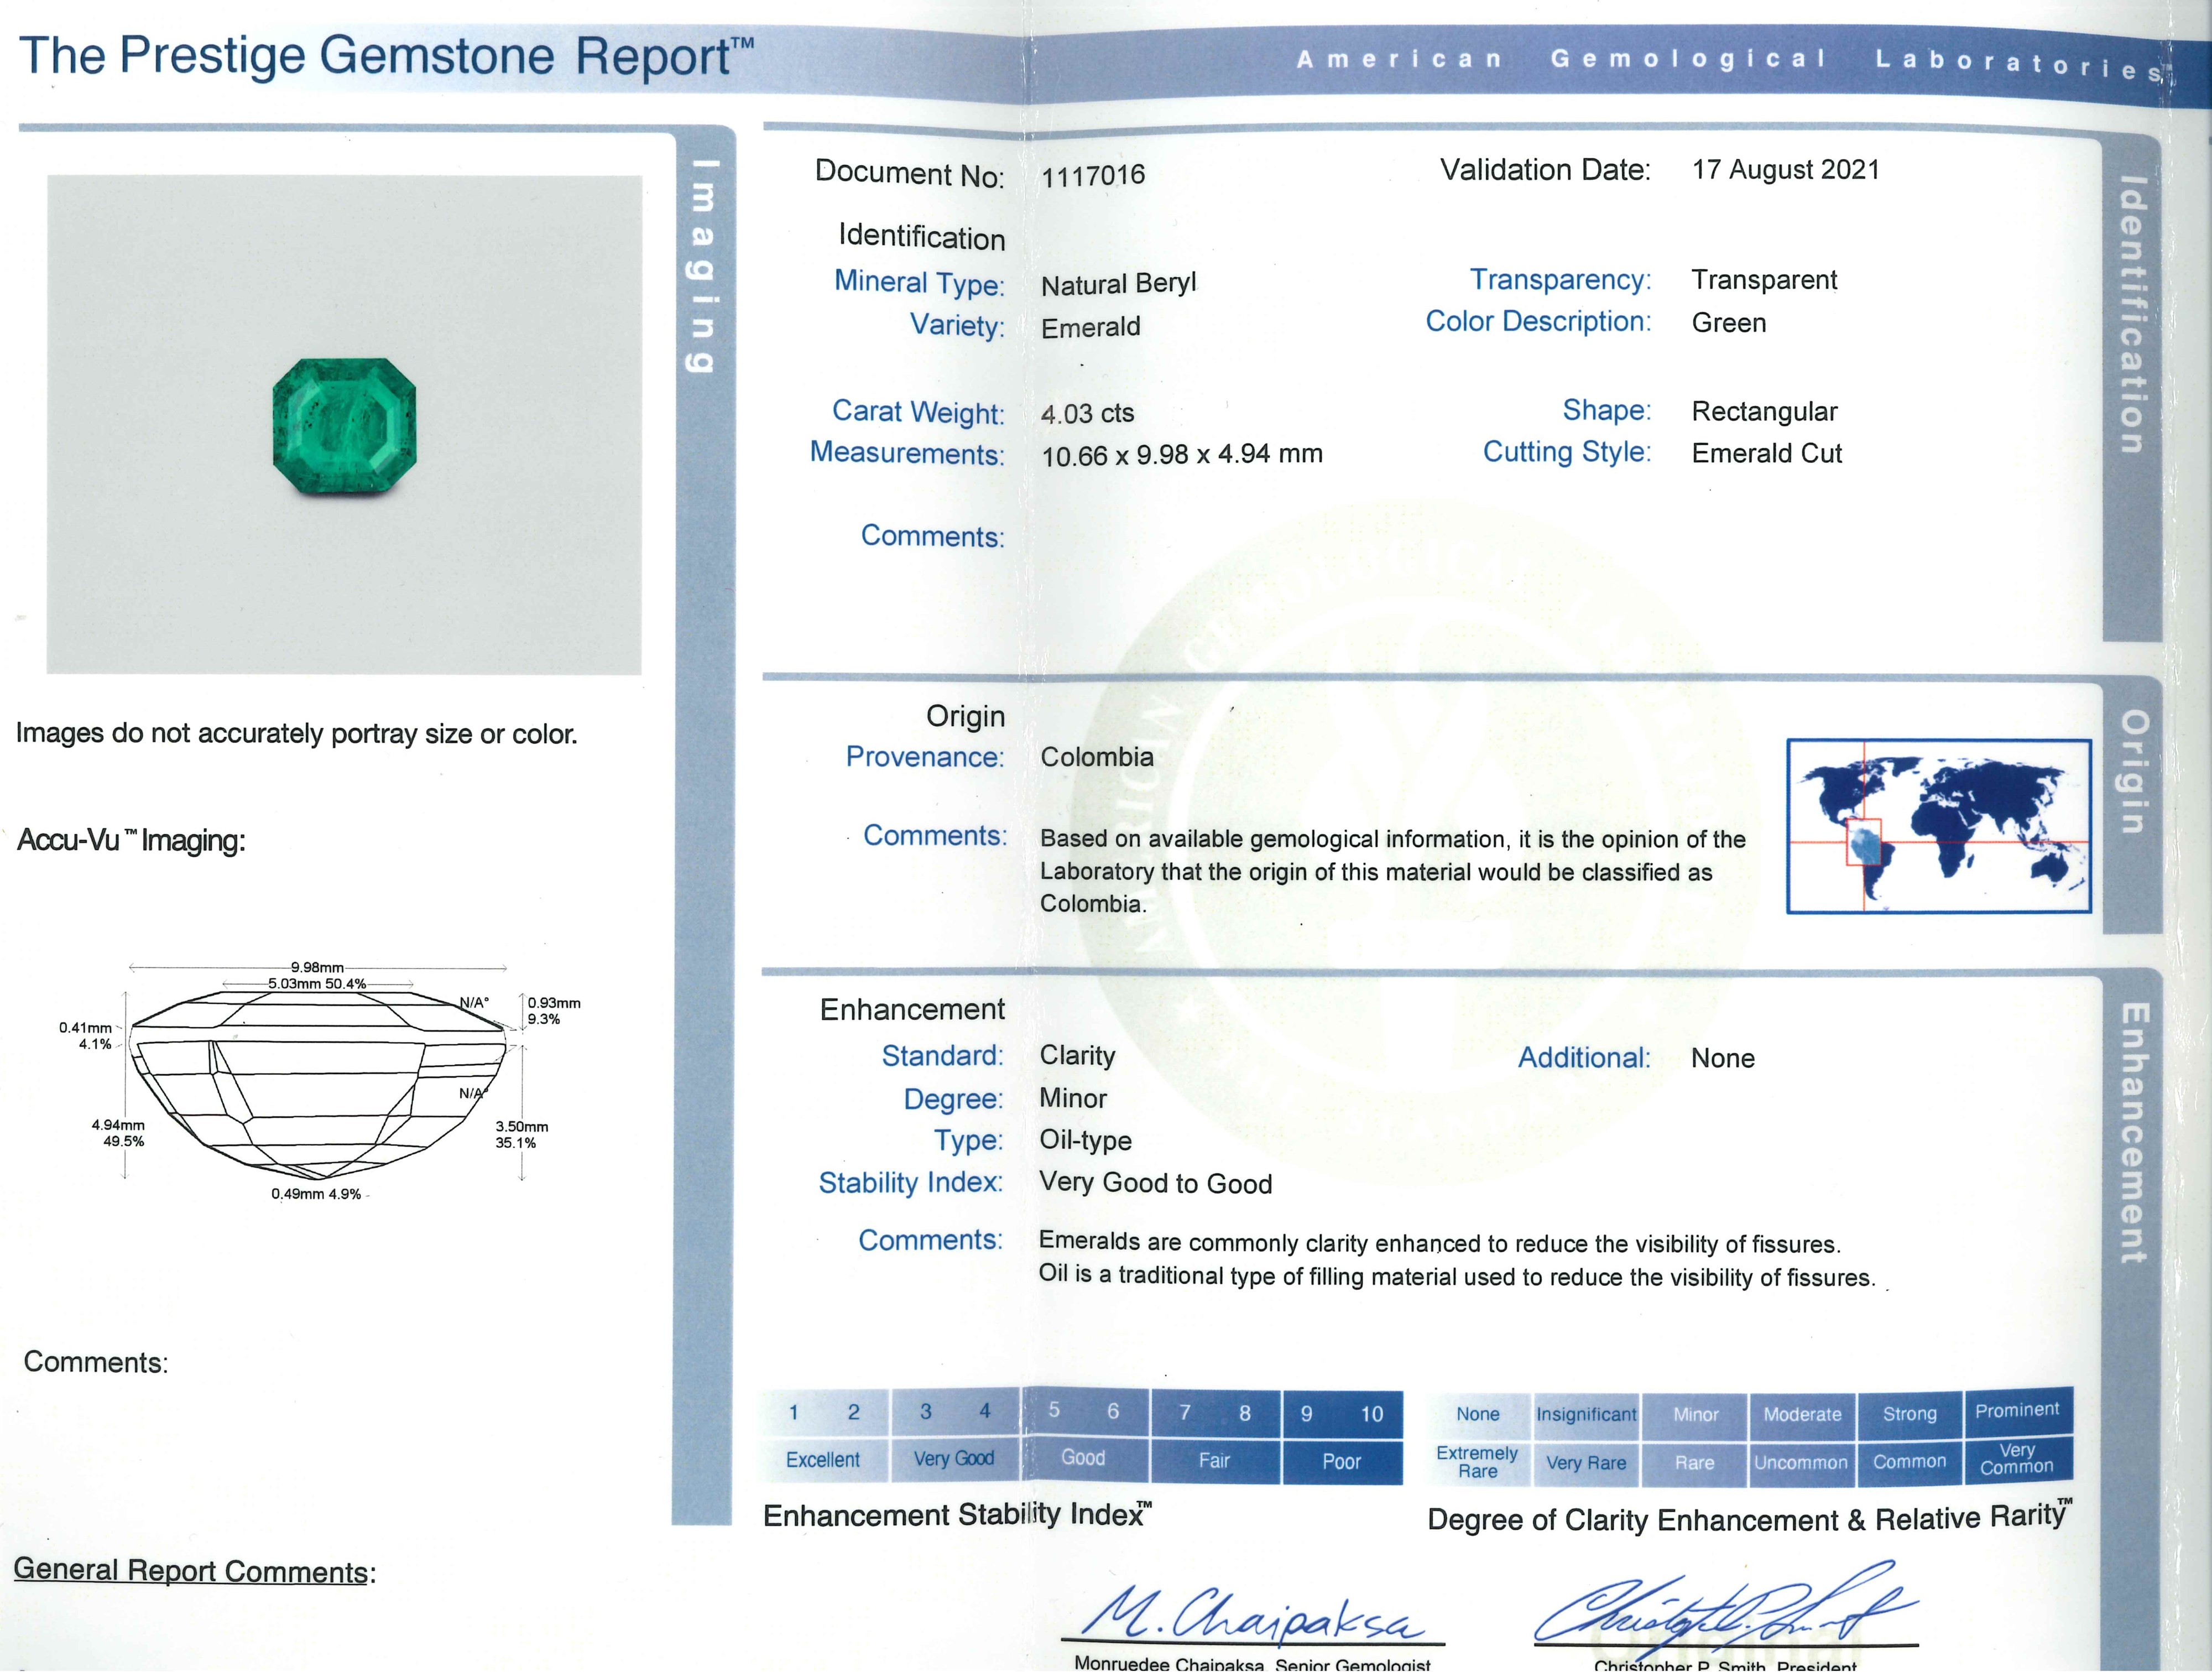Click the Minor degree value under Enhancement
2212x1672 pixels.
[1072, 1098]
